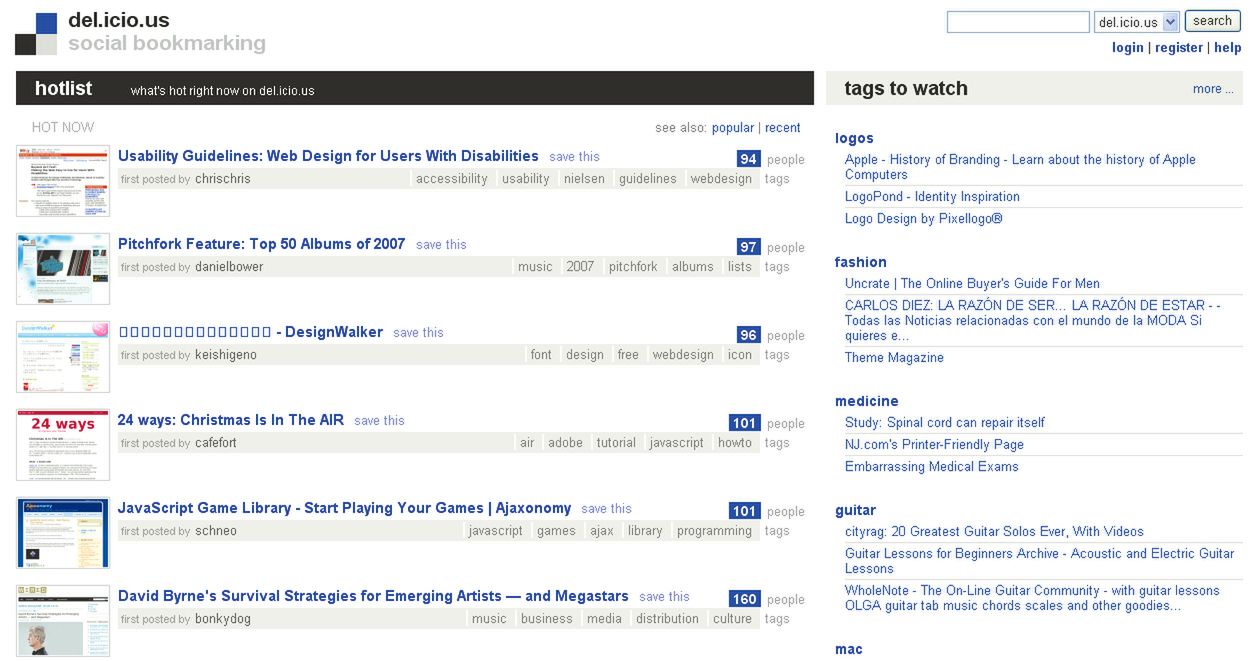Select the programming tag
The image size is (1252, 661).
(714, 531)
